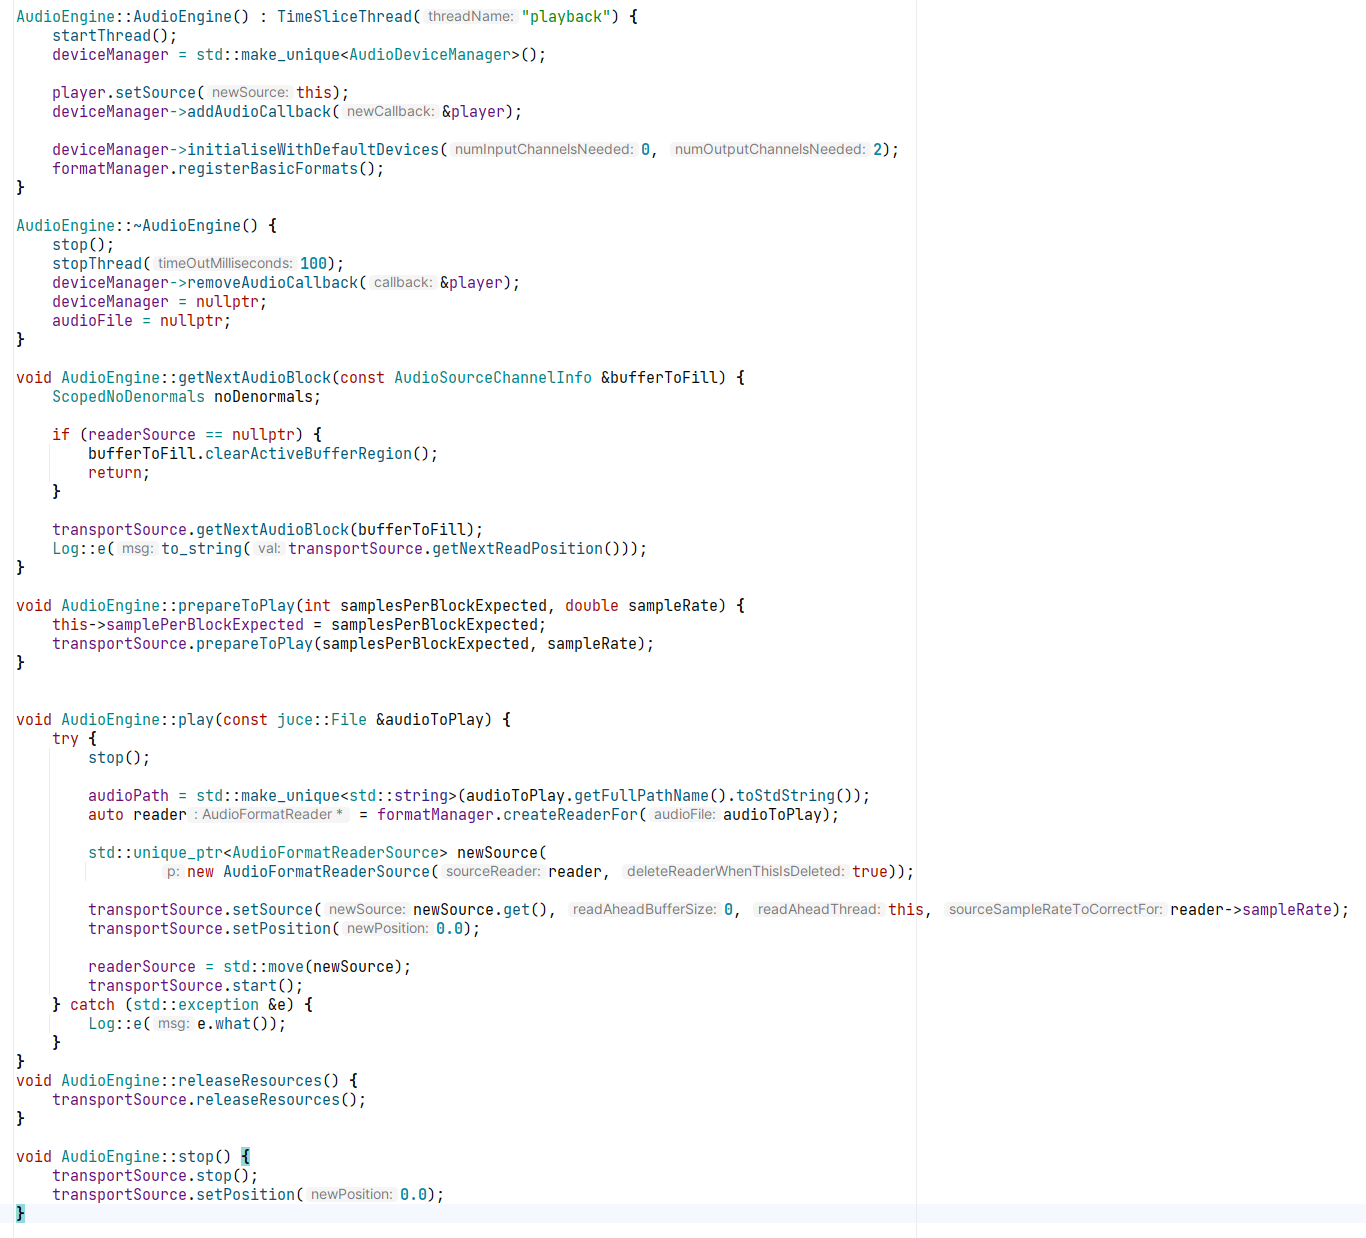Click the toStdString method call
1366x1238 pixels.
click(785, 796)
